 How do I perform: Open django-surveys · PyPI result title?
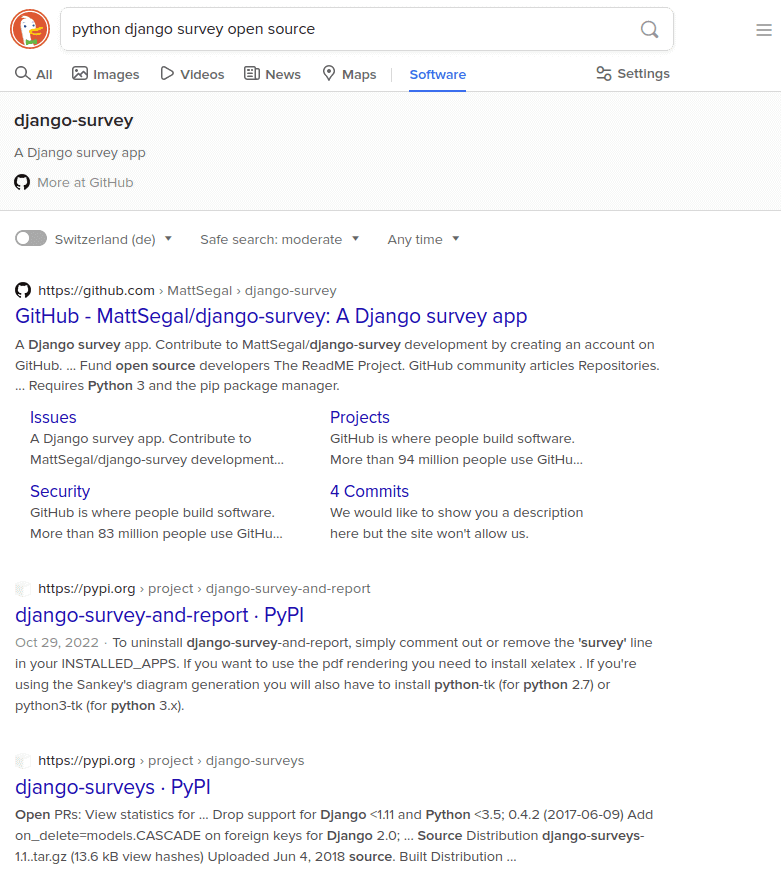113,787
